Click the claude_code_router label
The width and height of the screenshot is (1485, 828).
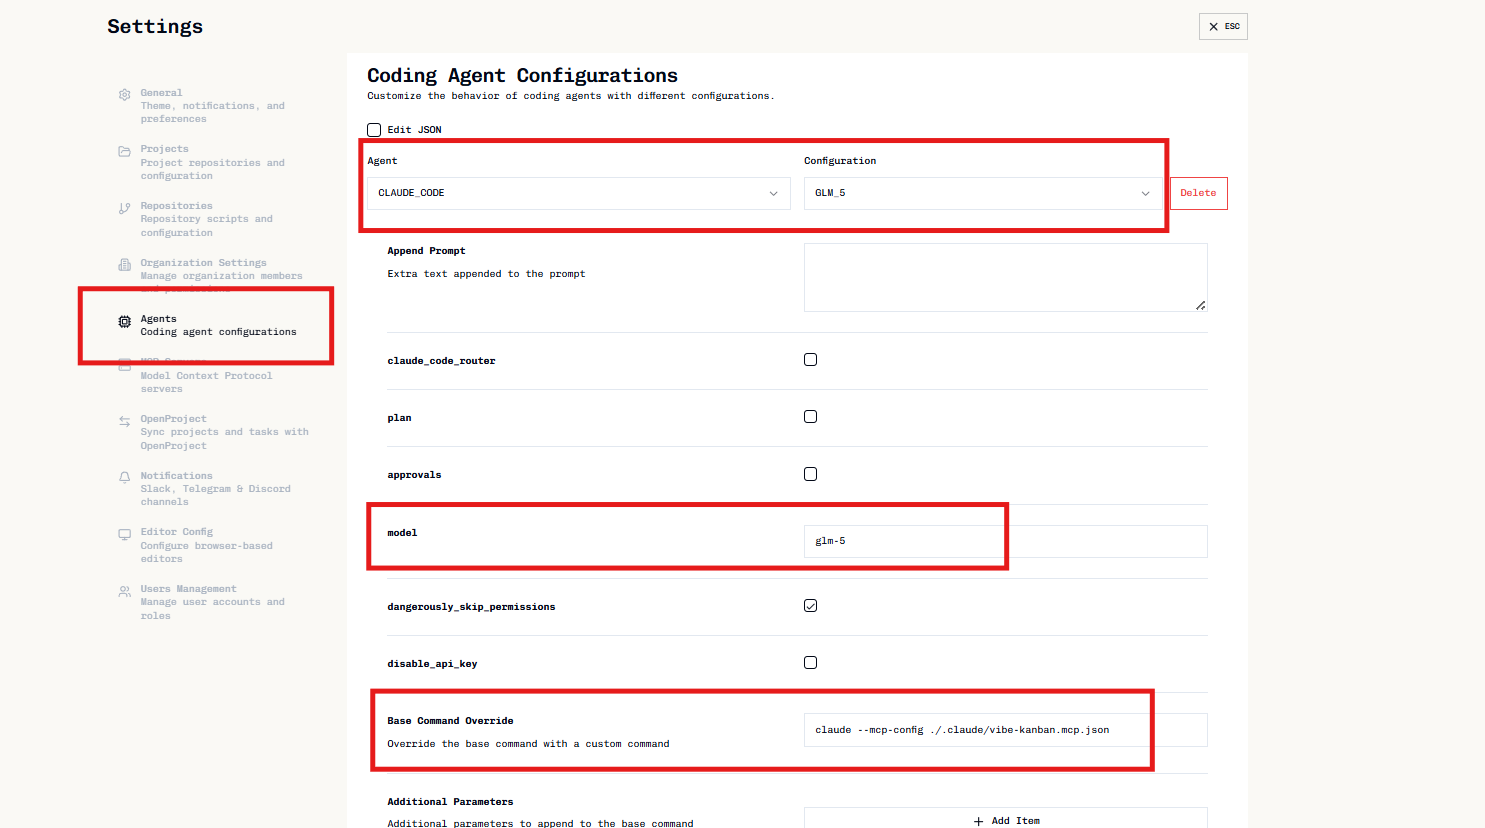click(441, 361)
